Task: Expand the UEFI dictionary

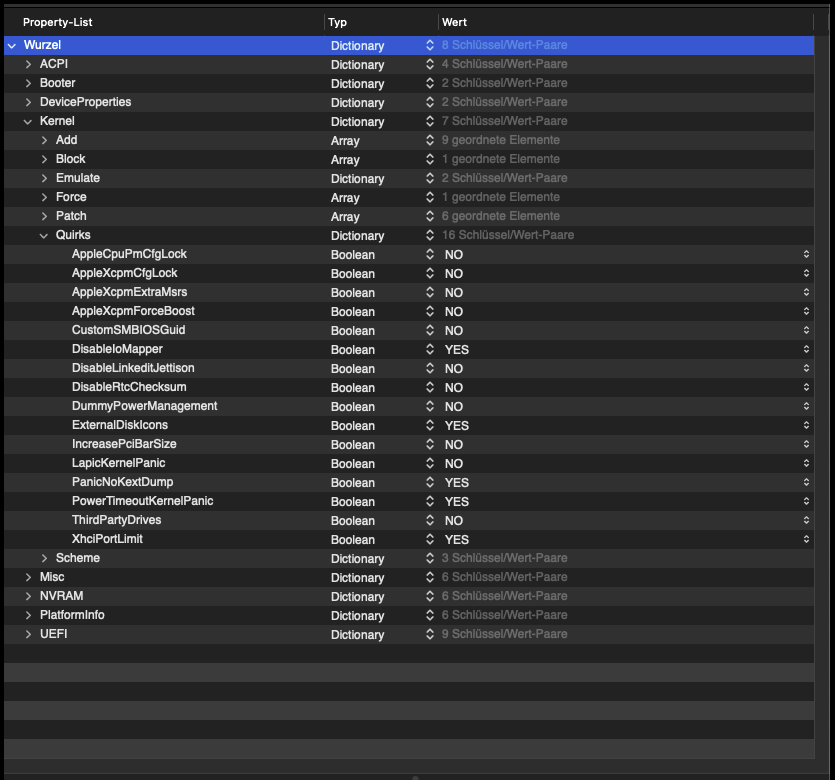Action: (28, 635)
